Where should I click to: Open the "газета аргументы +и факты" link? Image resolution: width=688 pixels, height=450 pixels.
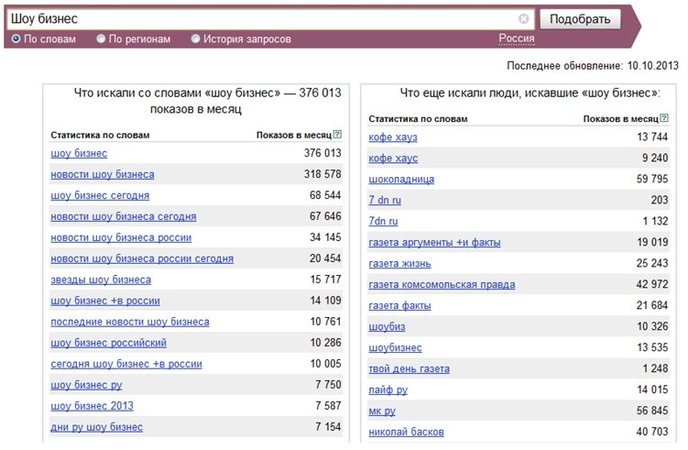[x=434, y=243]
